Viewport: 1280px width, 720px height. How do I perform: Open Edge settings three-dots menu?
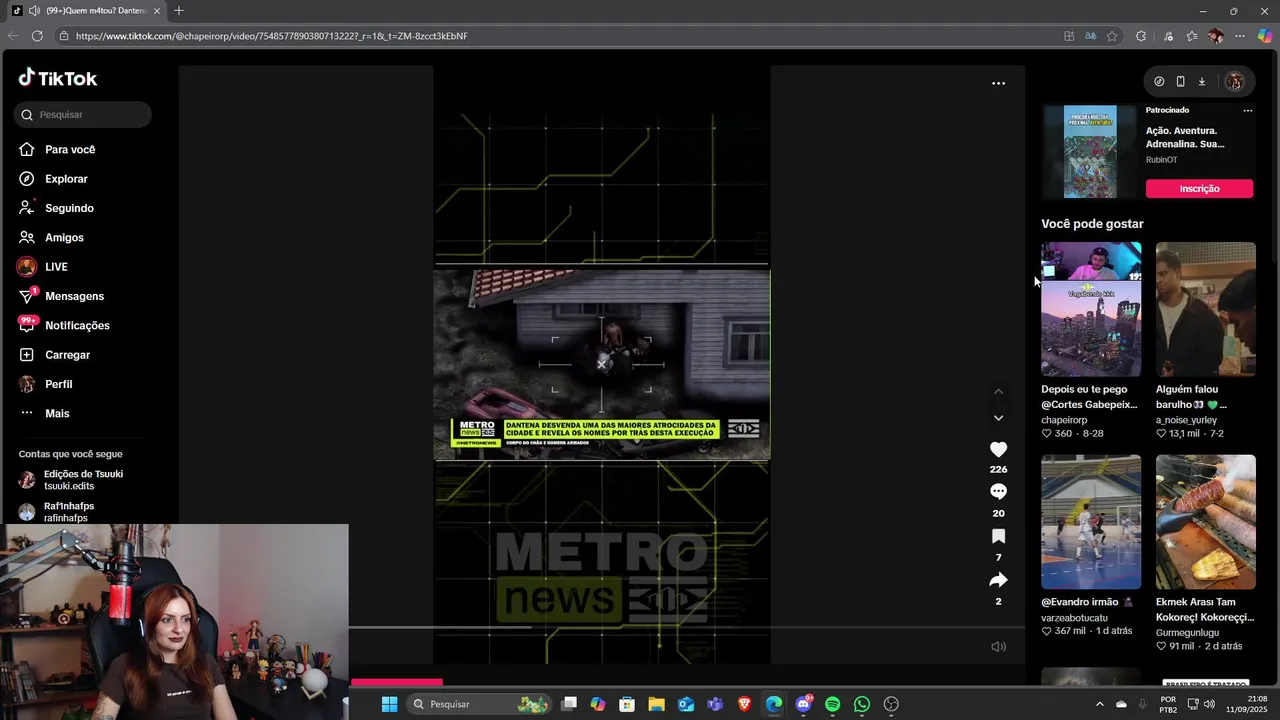1240,36
